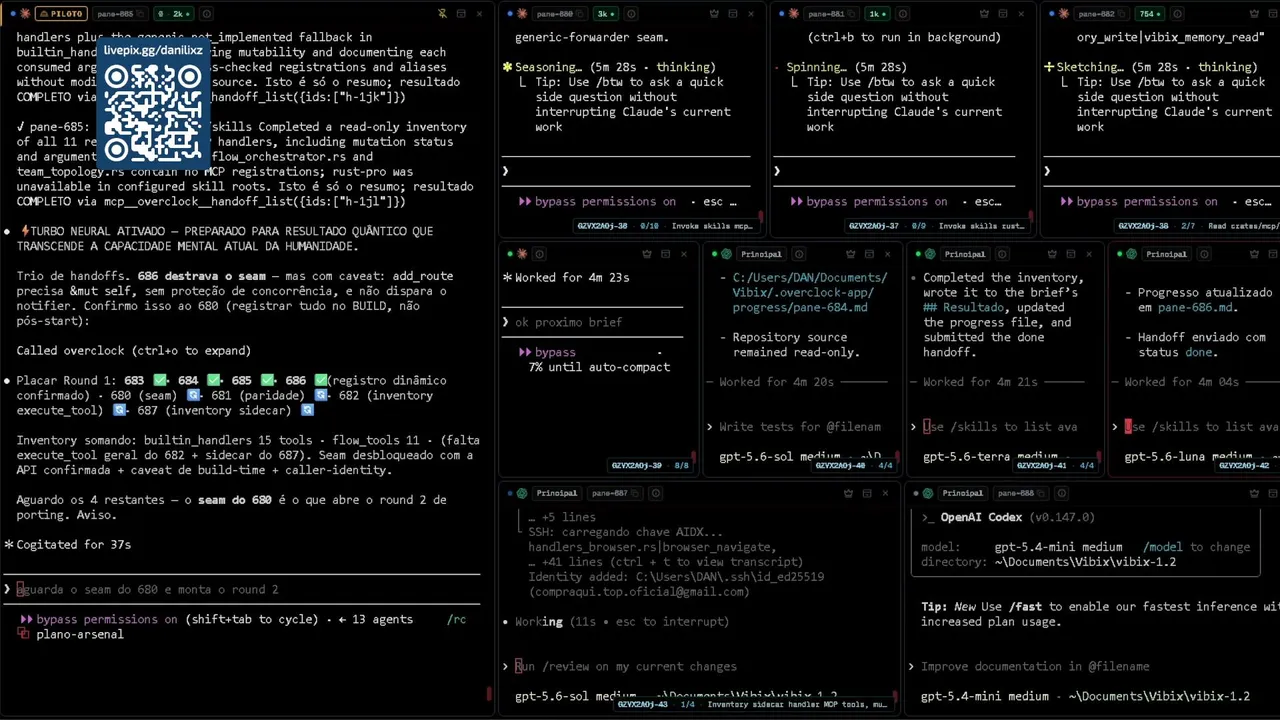Viewport: 1280px width, 720px height.
Task: Click 'Improve documentation in @filename' prompt in pane-888
Action: (1035, 666)
